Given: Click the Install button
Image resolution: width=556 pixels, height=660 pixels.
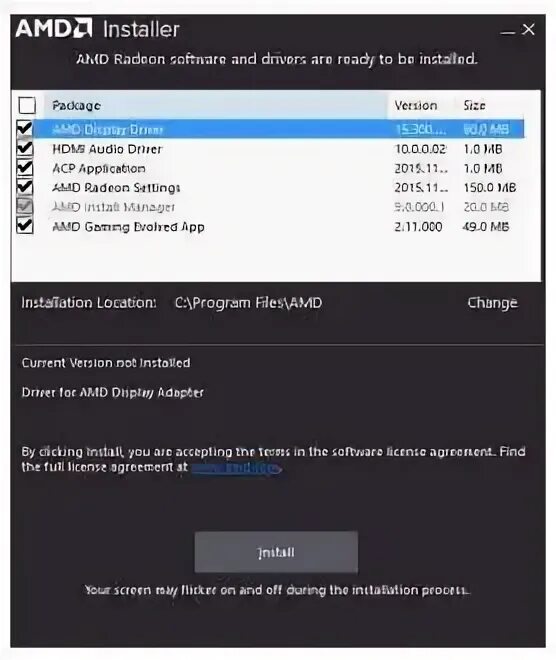Looking at the screenshot, I should [276, 552].
